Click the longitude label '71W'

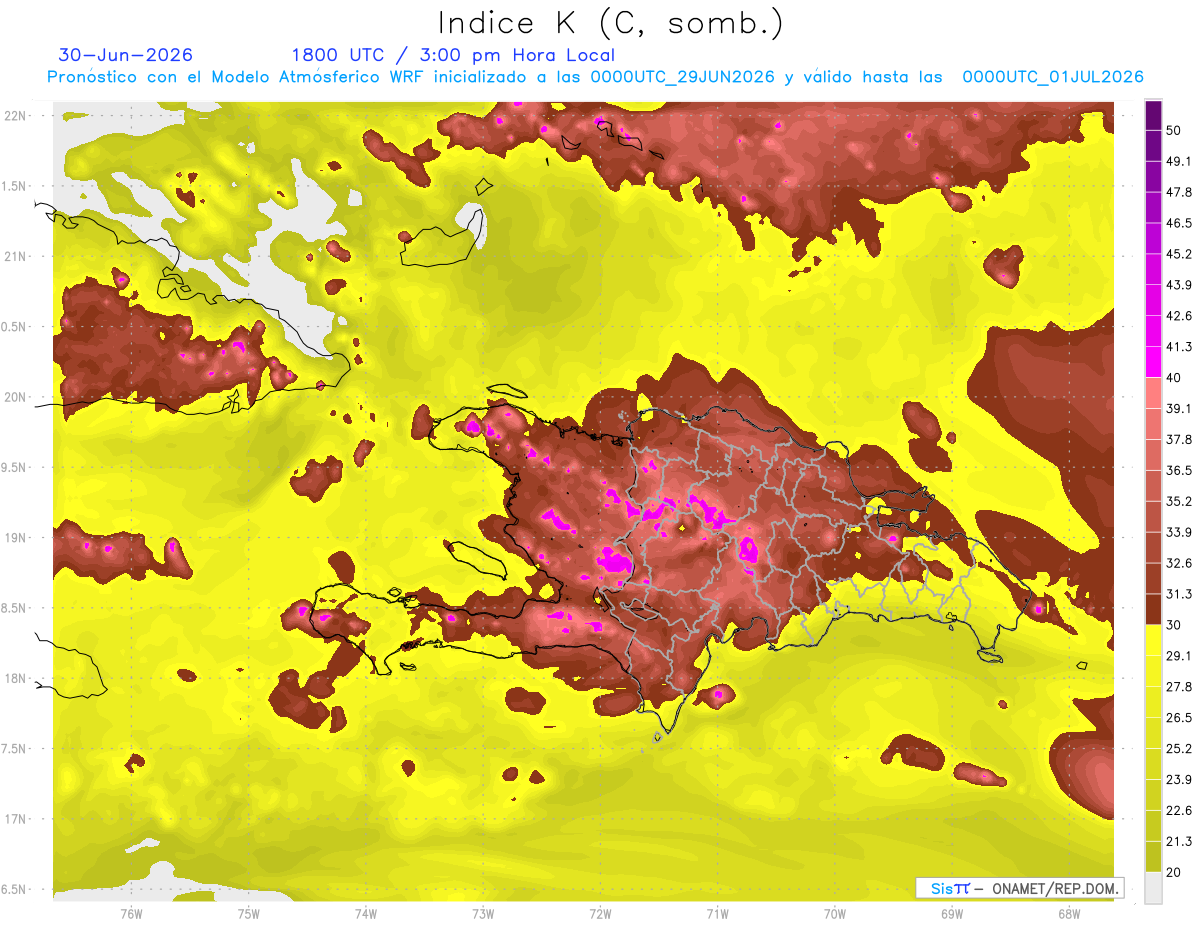click(717, 913)
